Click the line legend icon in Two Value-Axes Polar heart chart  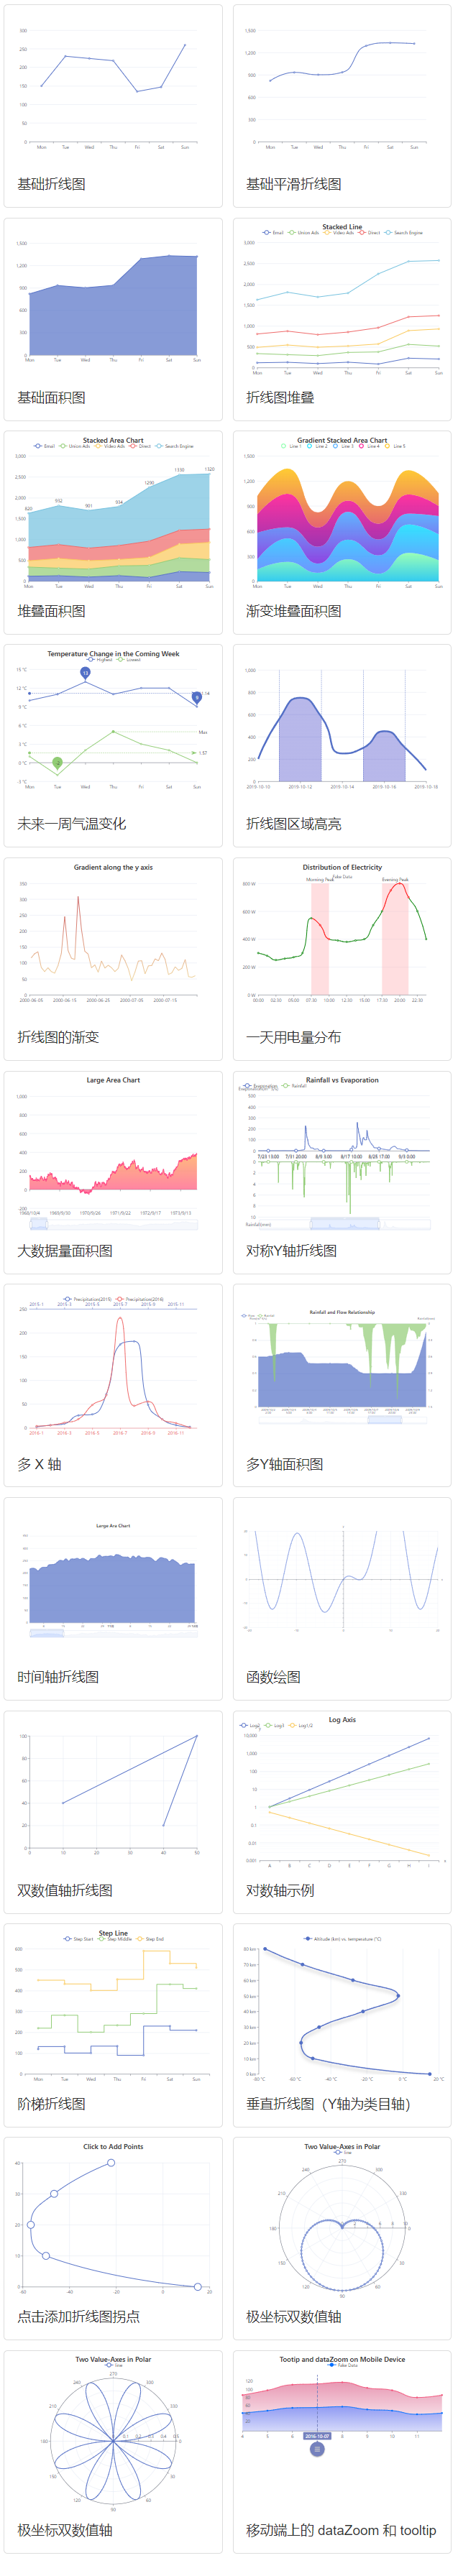click(338, 2152)
